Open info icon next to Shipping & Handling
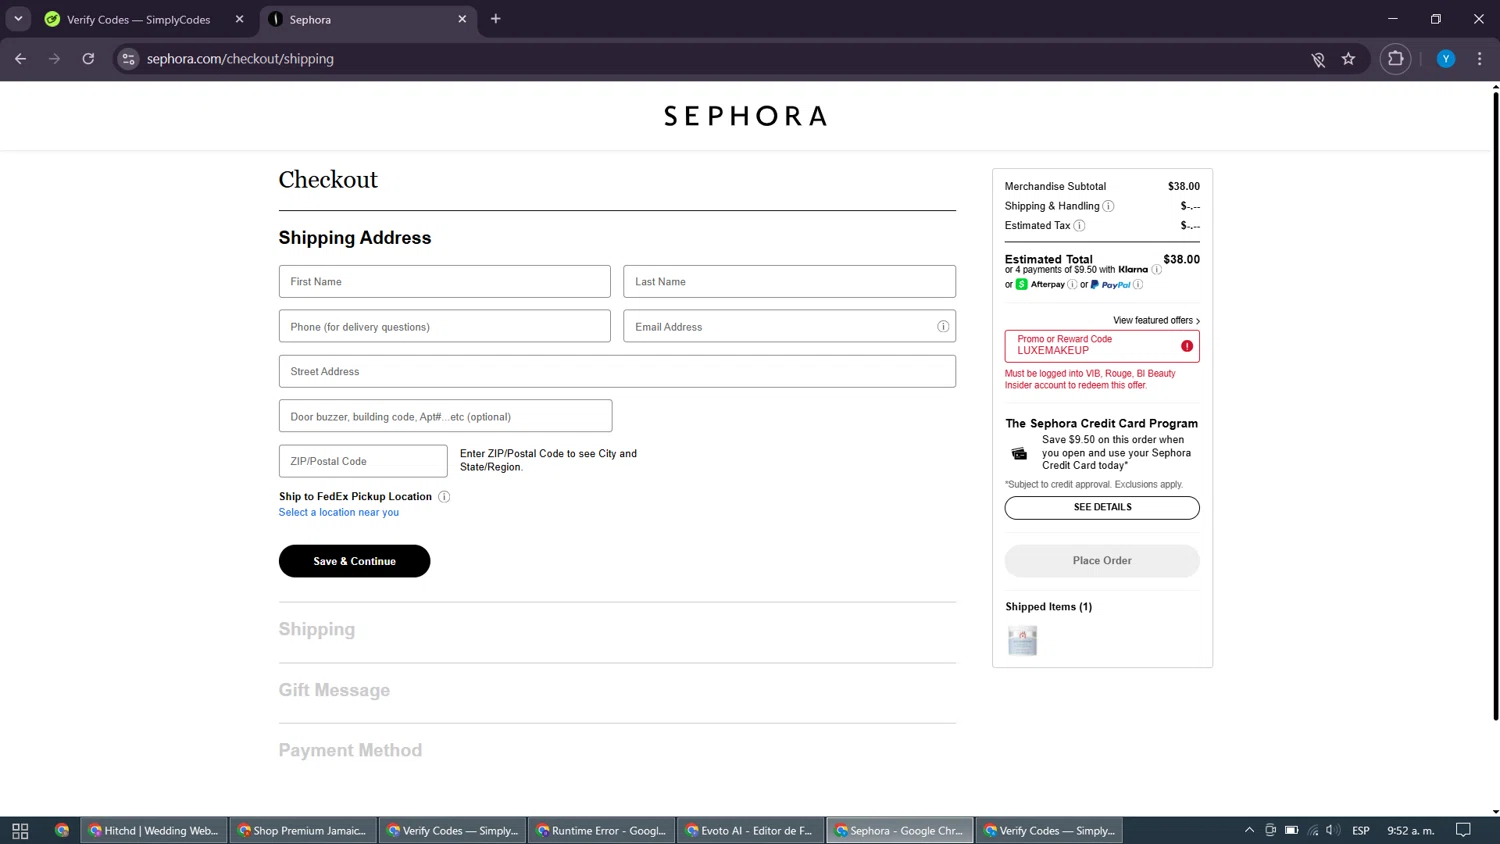 pyautogui.click(x=1108, y=206)
